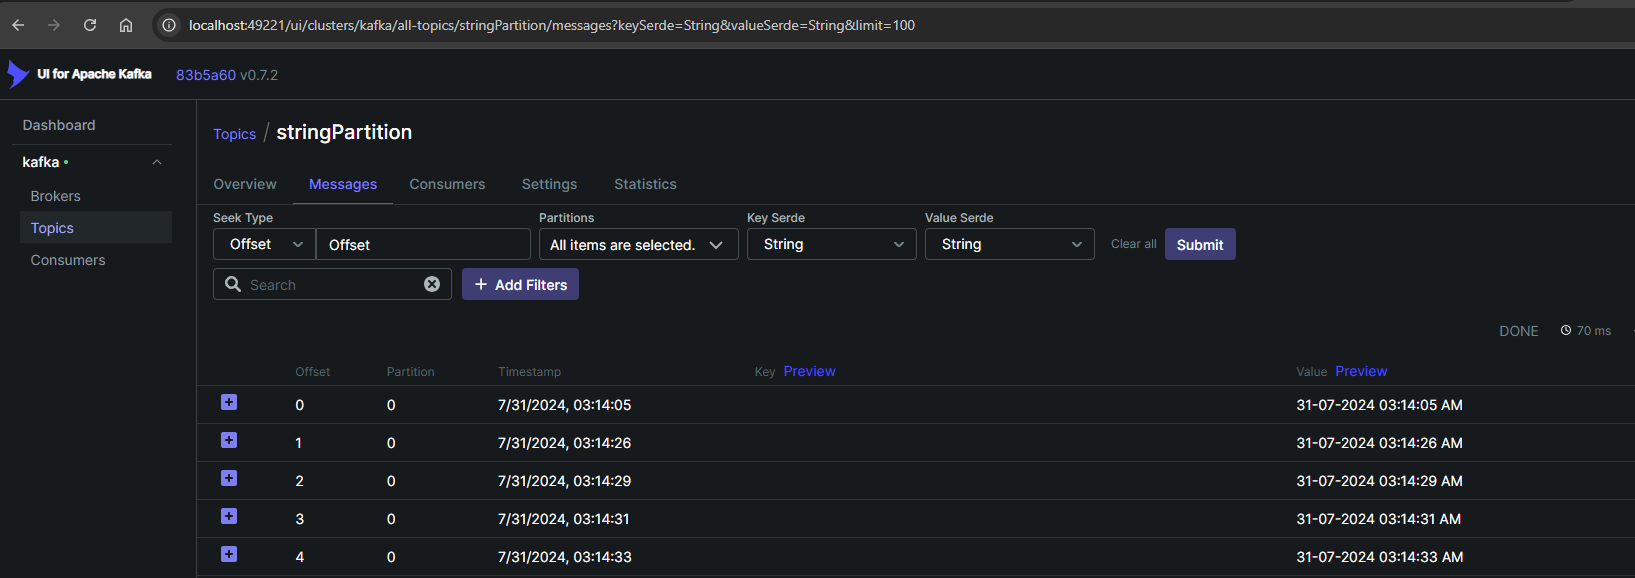Click the Offset value input field
The image size is (1635, 578).
(423, 245)
